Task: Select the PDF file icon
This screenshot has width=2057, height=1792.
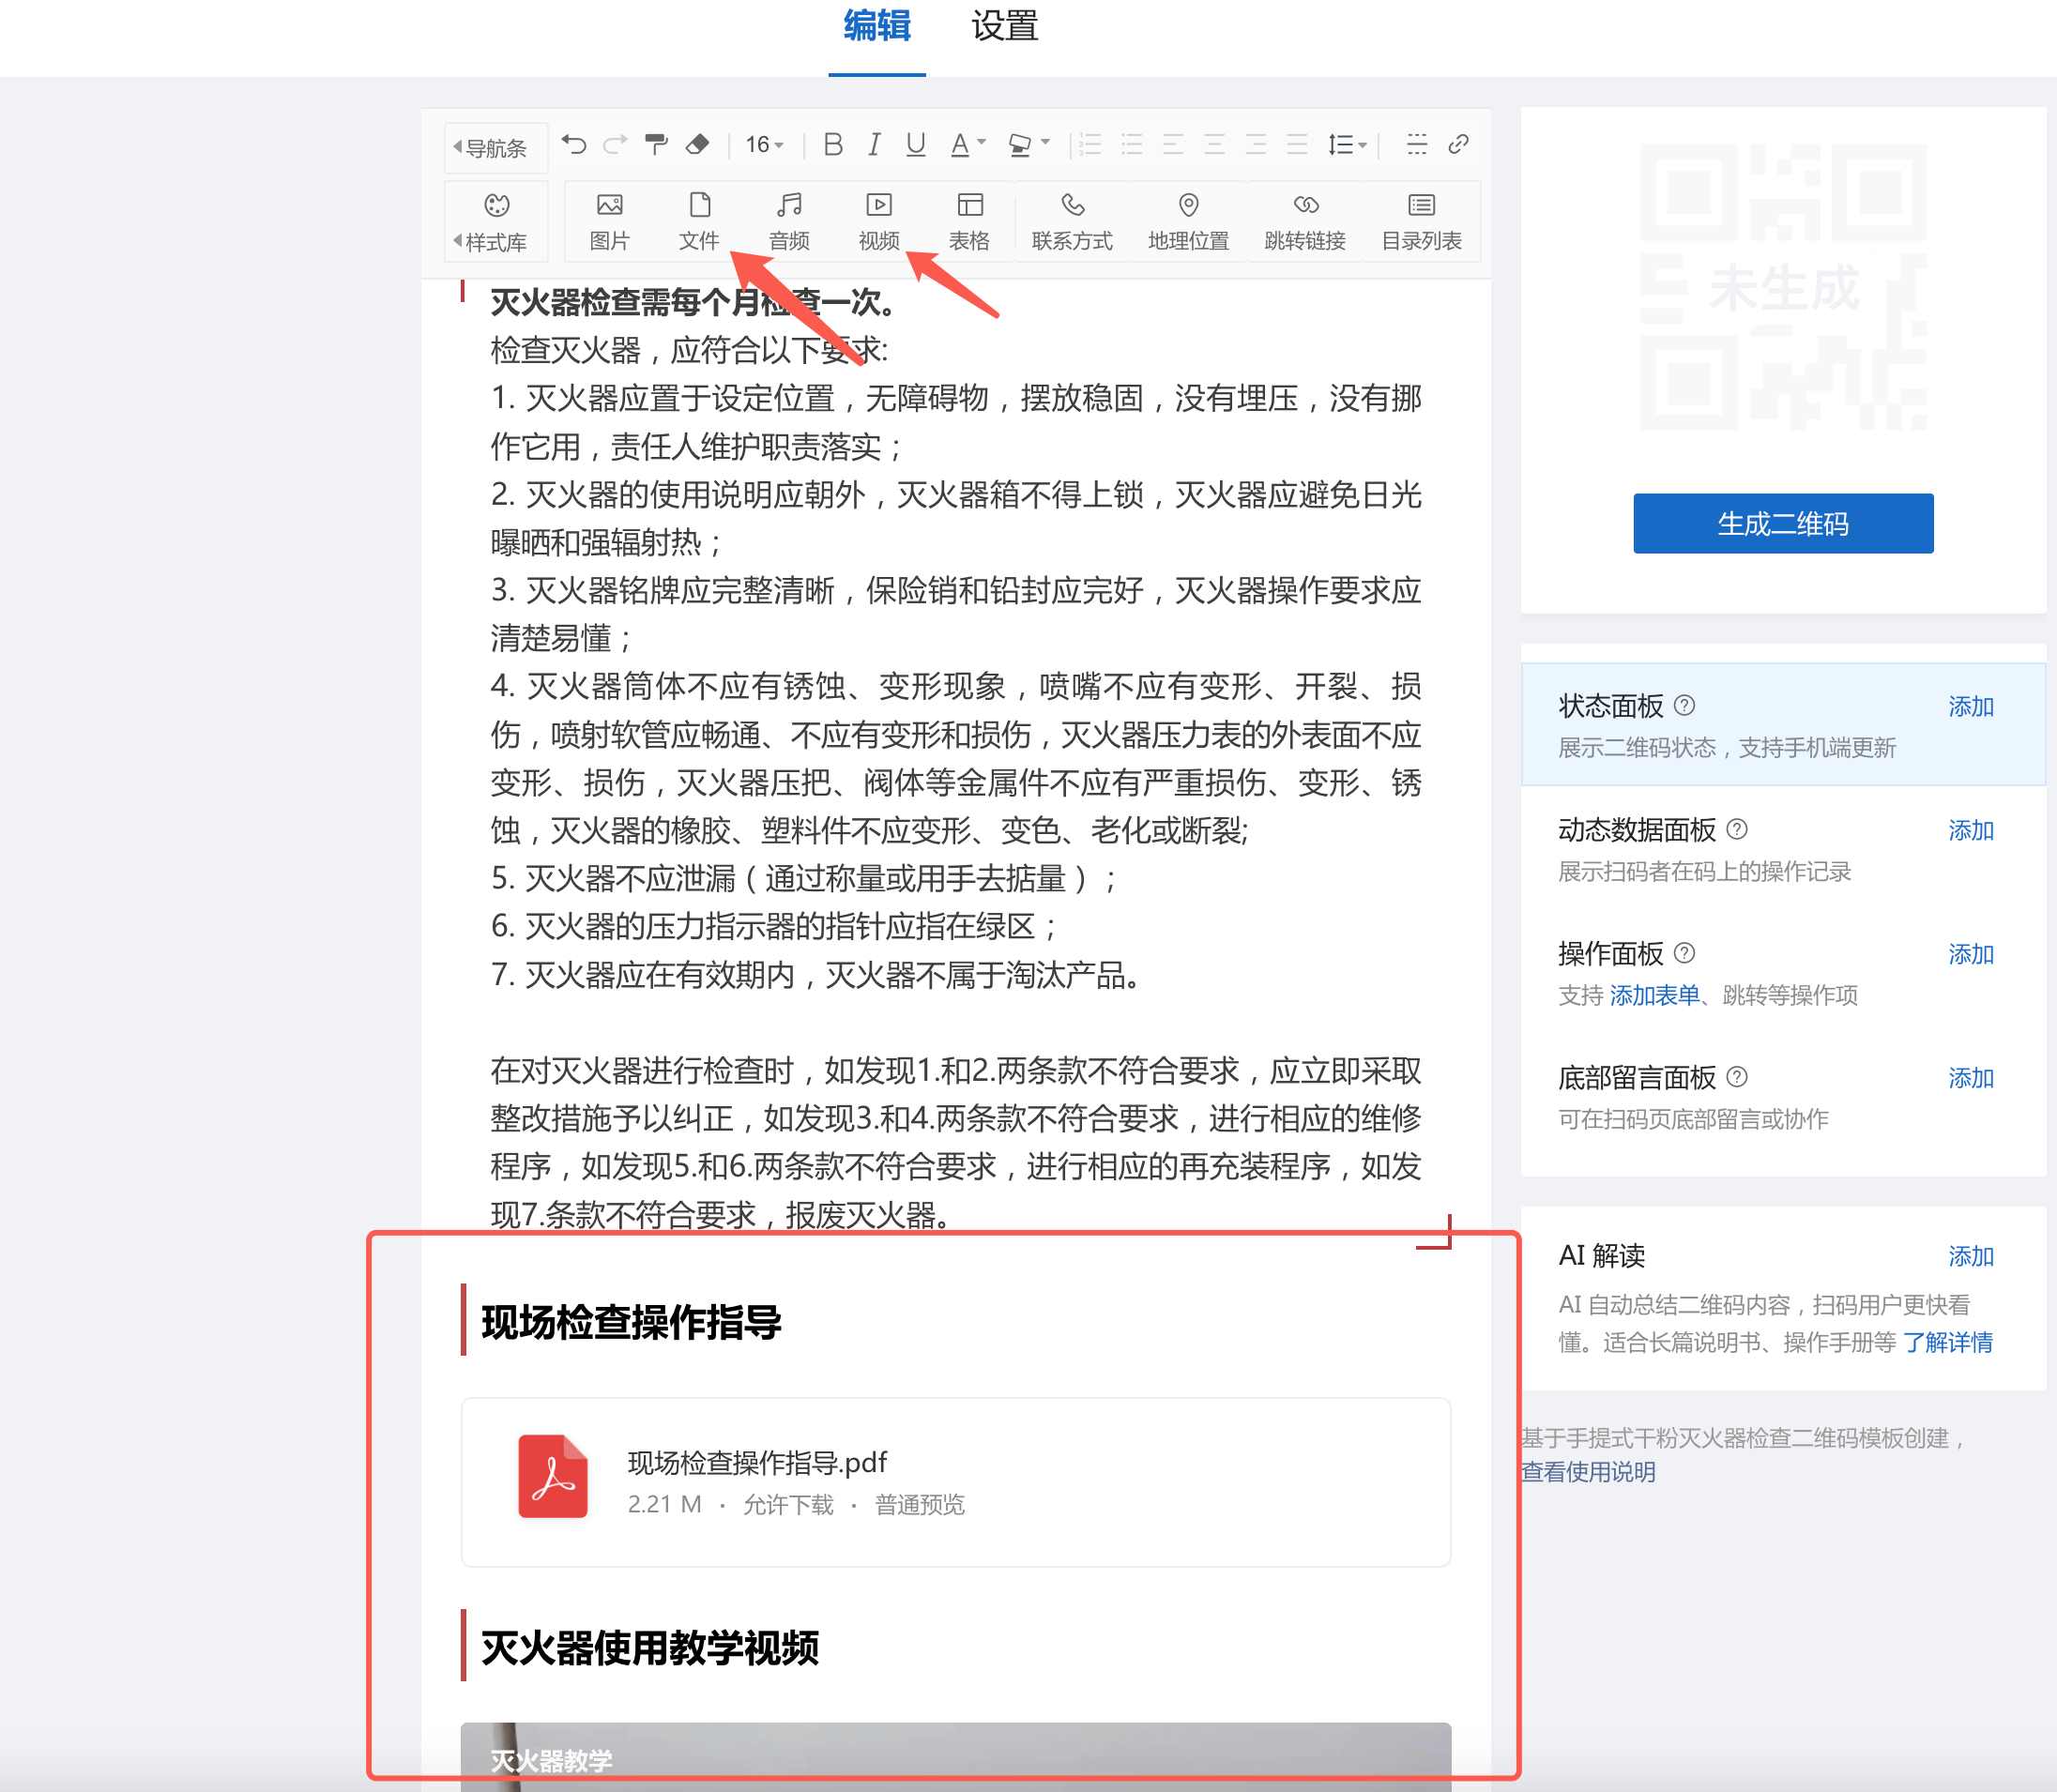Action: pos(552,1476)
